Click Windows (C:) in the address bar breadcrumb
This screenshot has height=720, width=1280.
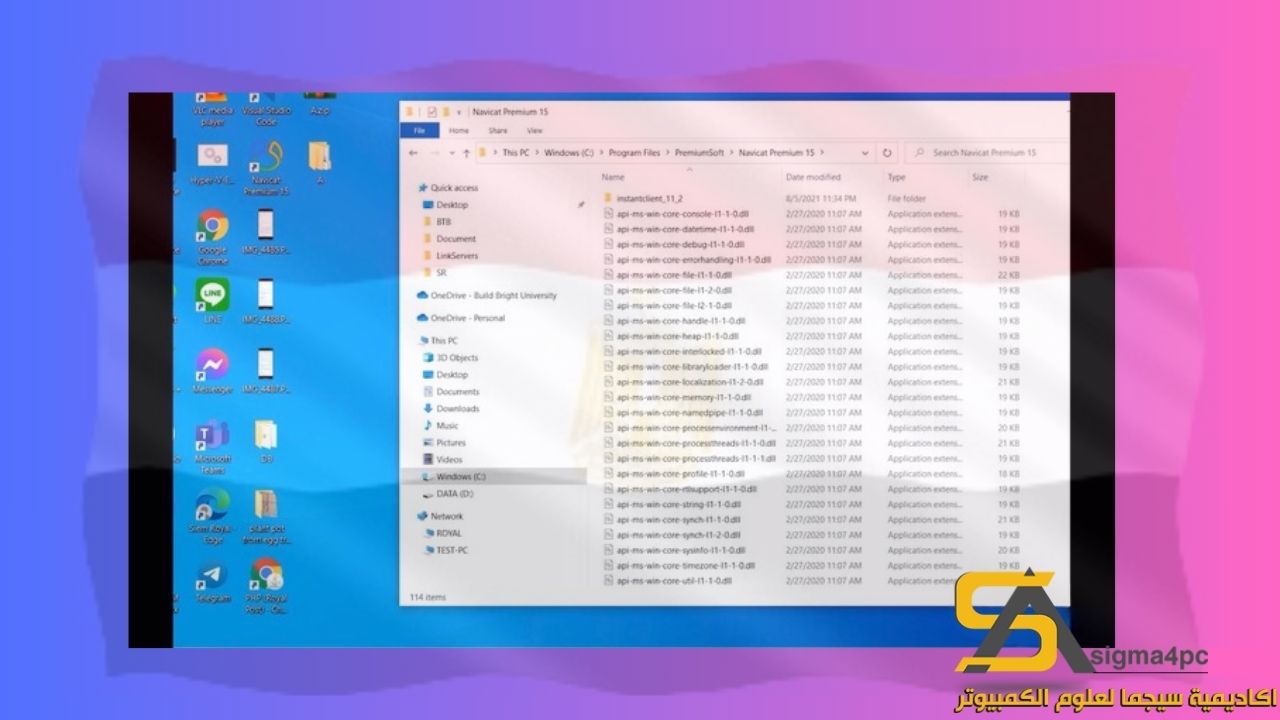coord(569,153)
